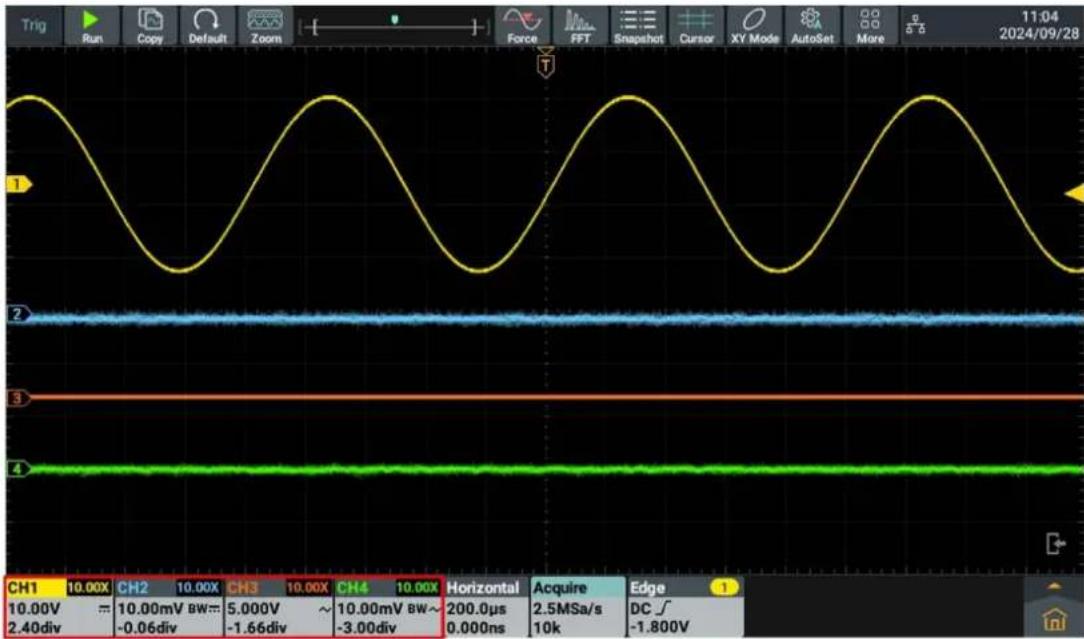Tap the 2.5MSa/s sample rate
This screenshot has height=639, width=1084.
pos(568,609)
